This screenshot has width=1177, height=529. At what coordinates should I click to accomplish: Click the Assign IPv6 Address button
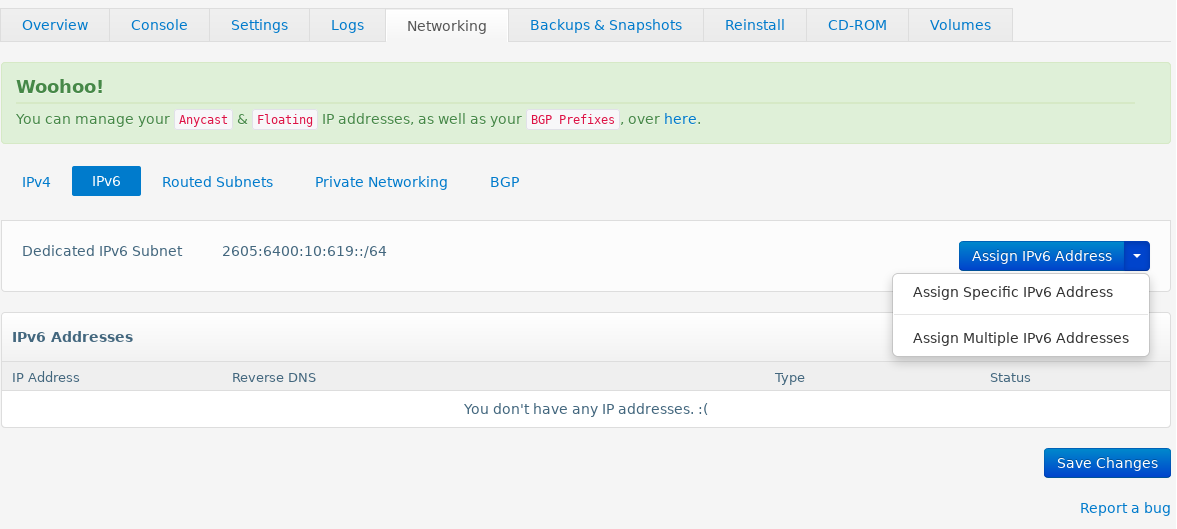[1041, 256]
